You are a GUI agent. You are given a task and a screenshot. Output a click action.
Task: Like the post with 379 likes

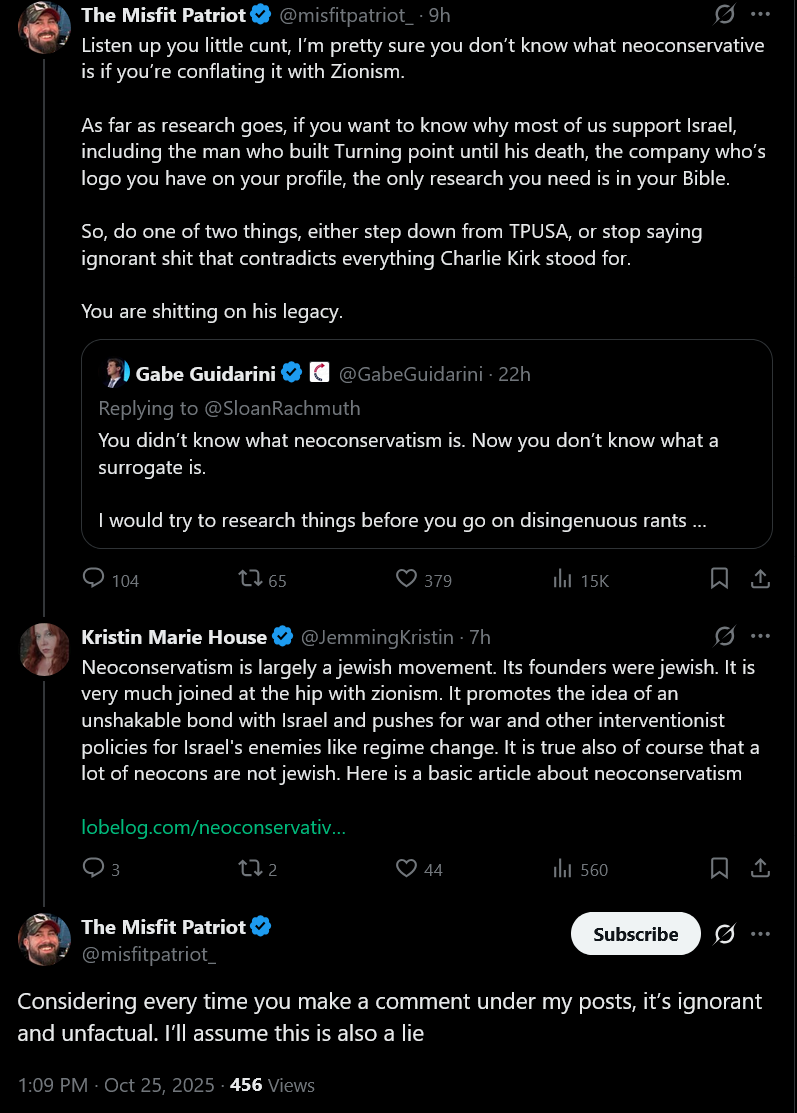[x=406, y=579]
